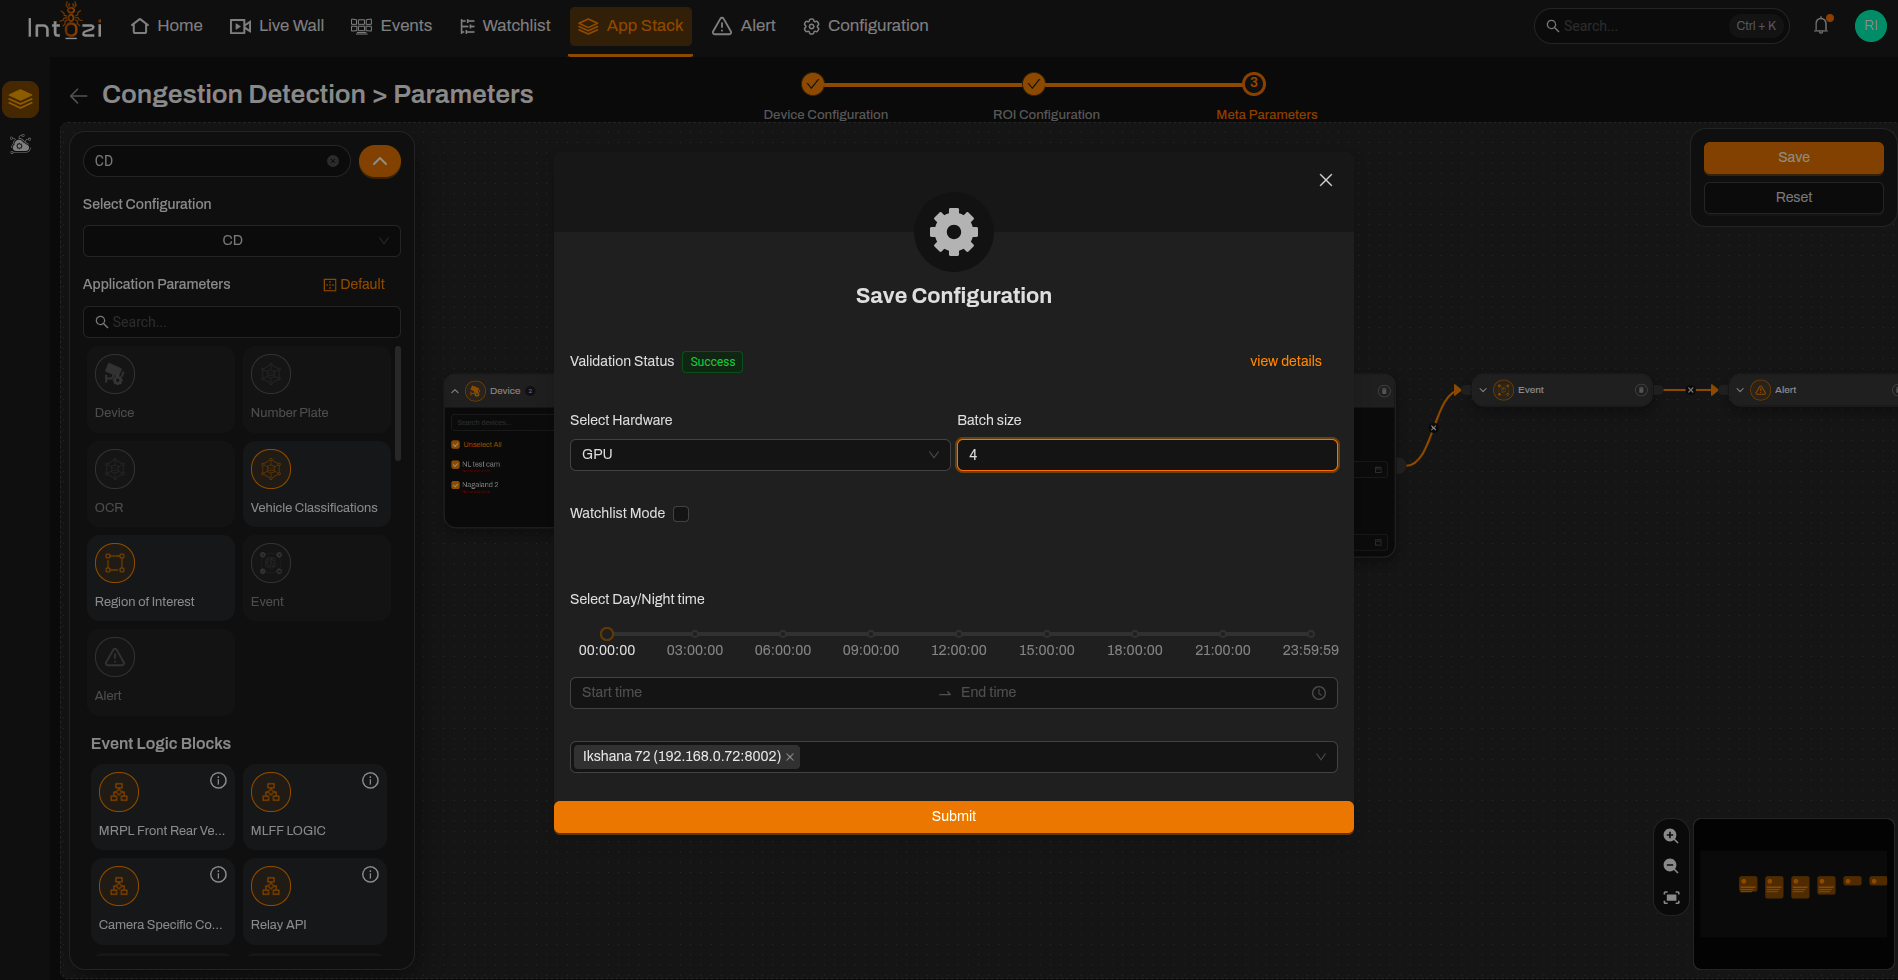This screenshot has height=980, width=1898.
Task: Click the zoom-out magnifier on canvas
Action: click(1671, 867)
